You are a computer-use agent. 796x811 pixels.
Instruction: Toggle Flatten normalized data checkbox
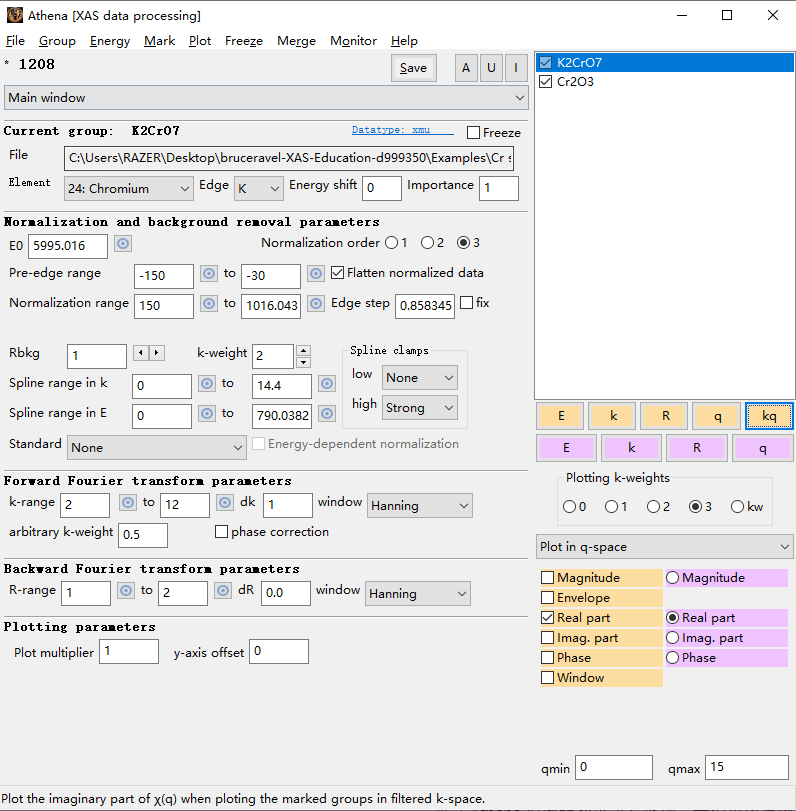[x=338, y=273]
